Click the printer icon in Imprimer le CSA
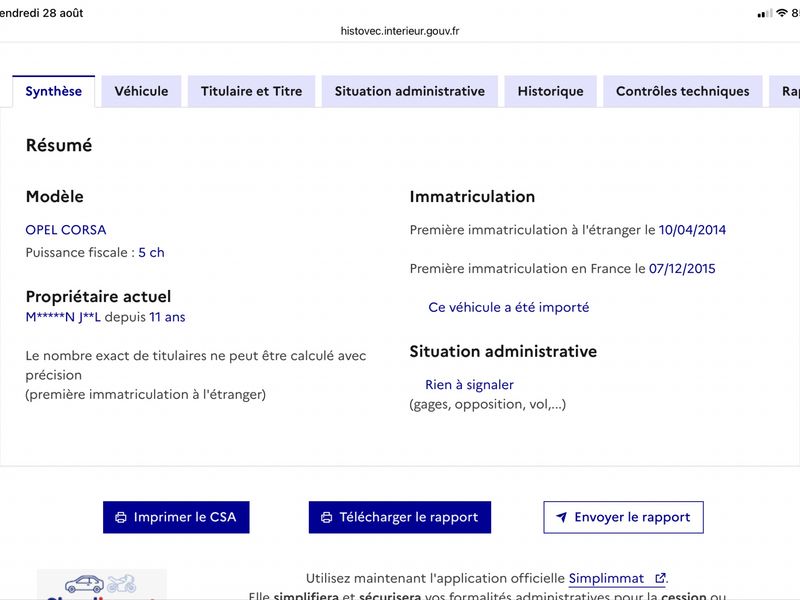This screenshot has height=600, width=800. (121, 517)
